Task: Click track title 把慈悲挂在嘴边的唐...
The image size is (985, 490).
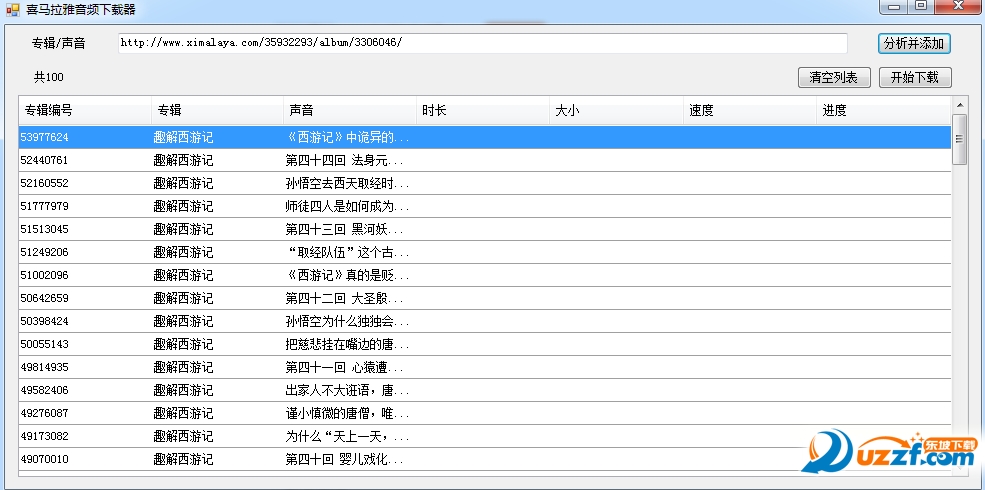Action: pos(347,344)
